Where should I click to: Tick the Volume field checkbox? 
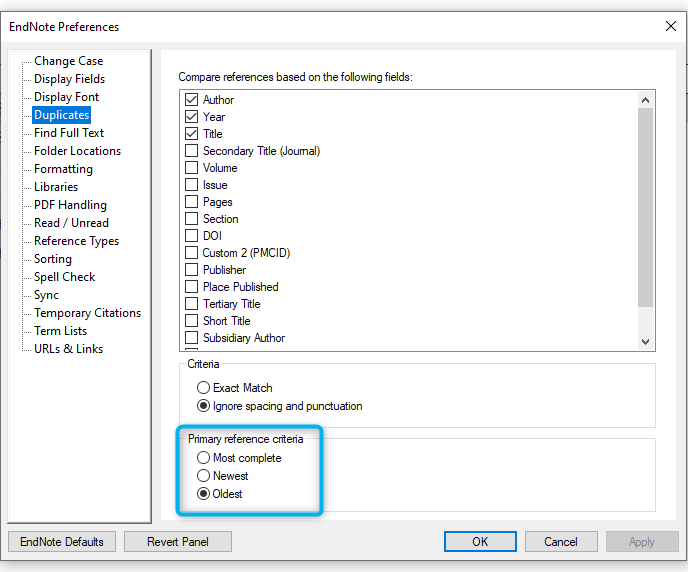pos(191,168)
